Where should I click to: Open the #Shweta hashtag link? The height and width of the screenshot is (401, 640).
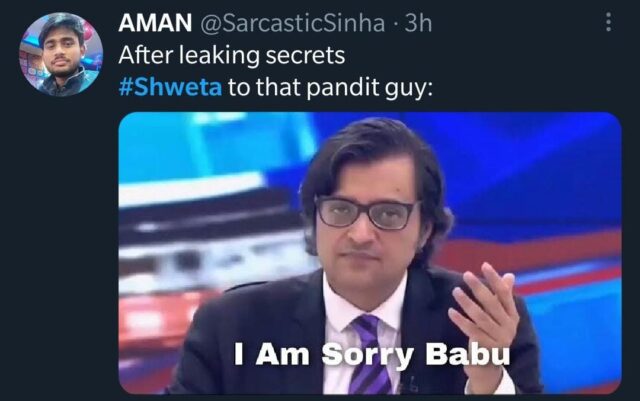tap(170, 87)
